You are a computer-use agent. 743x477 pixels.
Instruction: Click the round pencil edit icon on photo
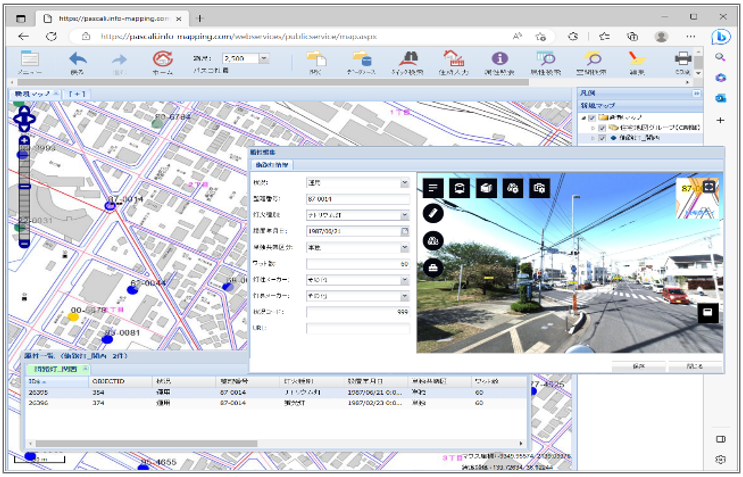point(433,212)
